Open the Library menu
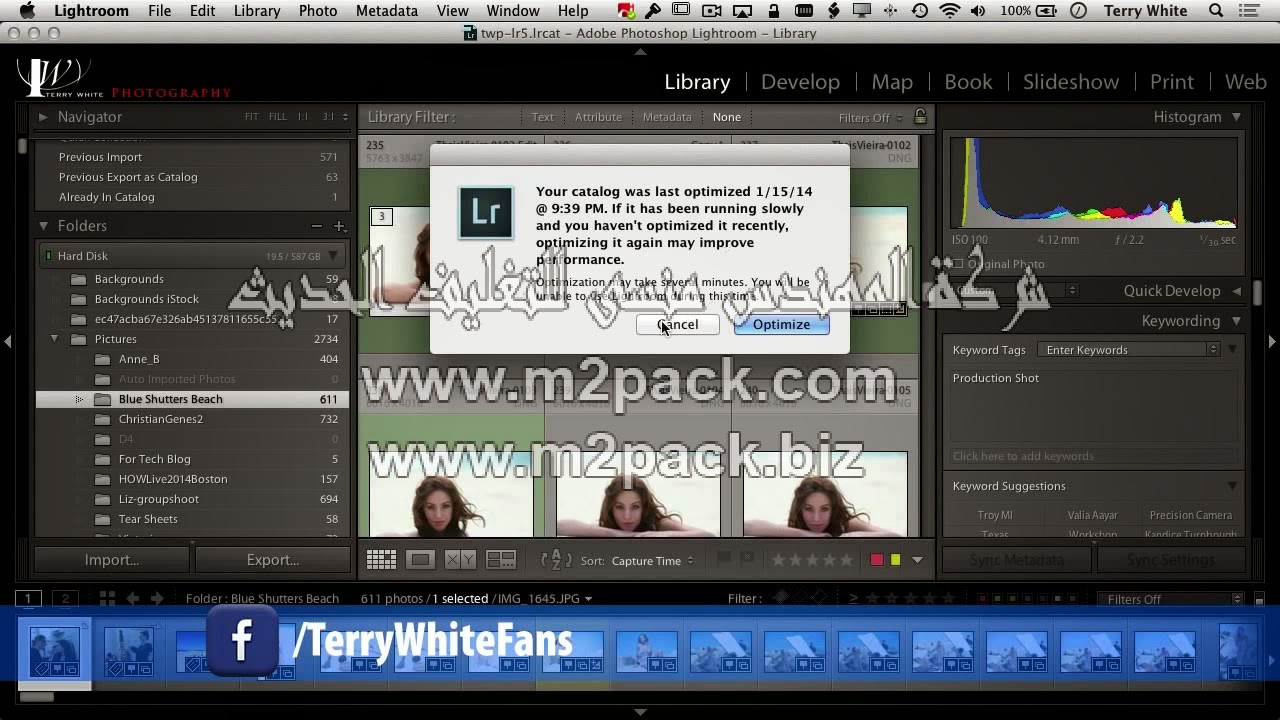This screenshot has width=1280, height=720. point(257,11)
